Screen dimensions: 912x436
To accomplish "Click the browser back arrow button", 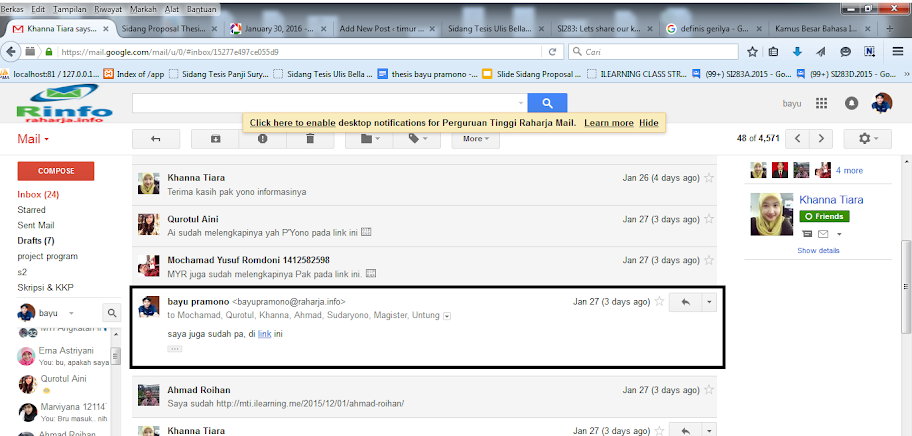I will tap(10, 52).
